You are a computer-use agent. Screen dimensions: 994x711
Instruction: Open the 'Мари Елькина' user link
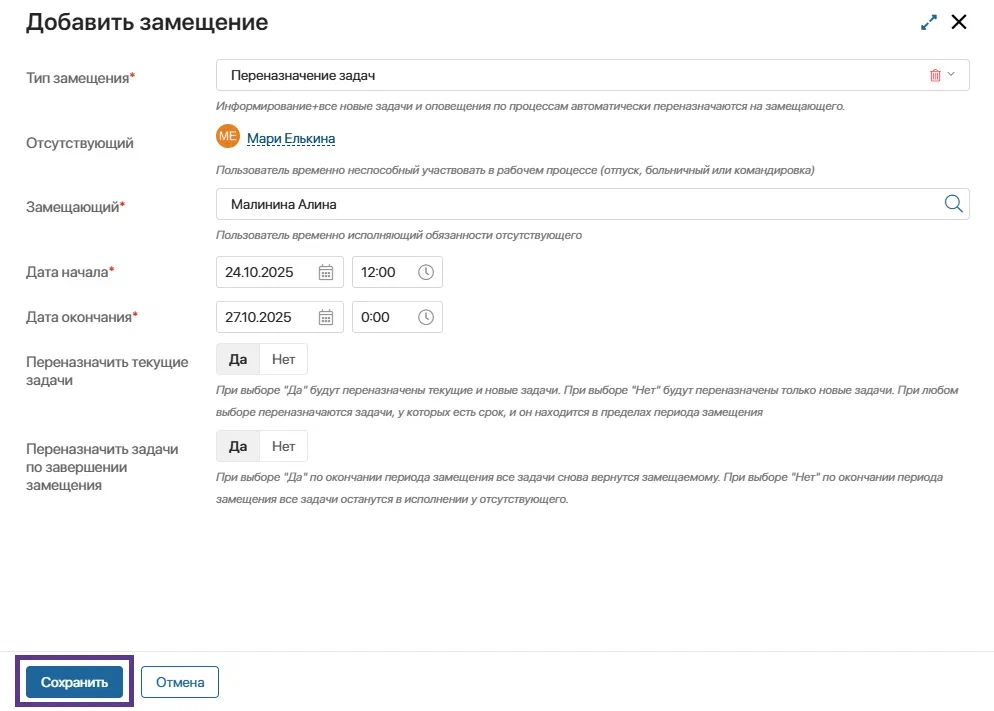point(291,139)
